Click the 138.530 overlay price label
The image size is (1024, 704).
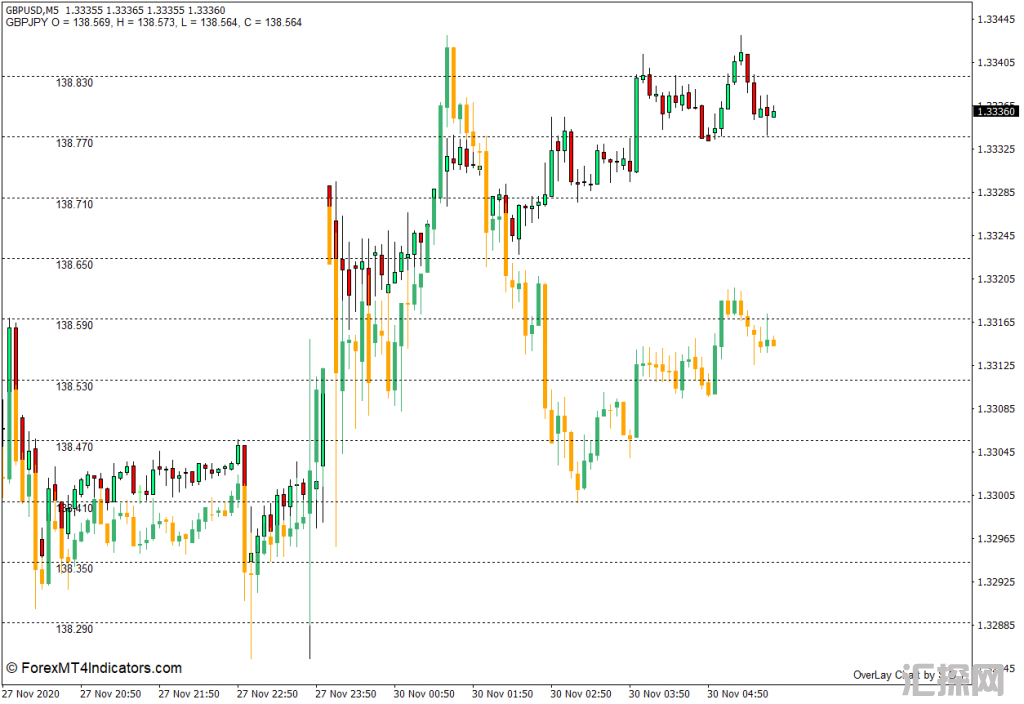pyautogui.click(x=75, y=387)
